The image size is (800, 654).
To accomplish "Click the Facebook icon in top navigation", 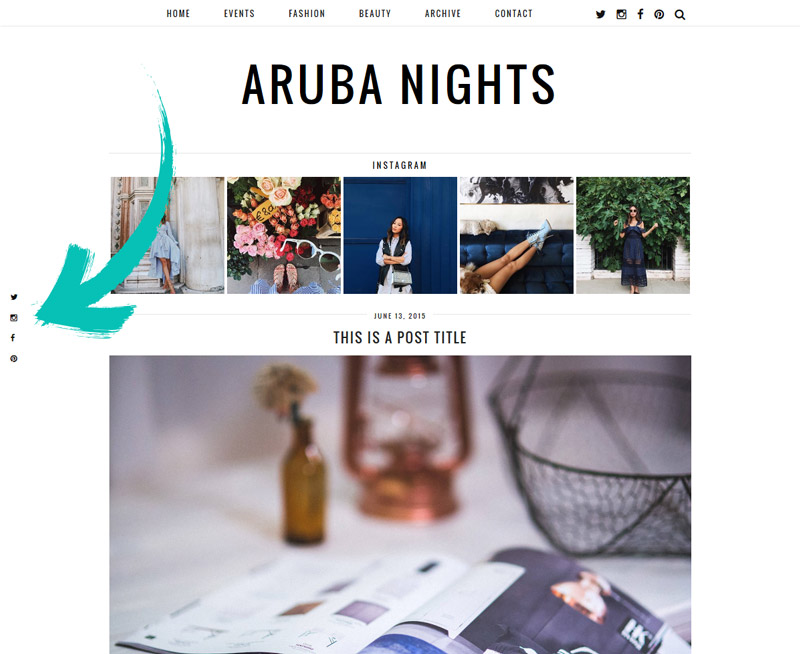I will click(640, 14).
